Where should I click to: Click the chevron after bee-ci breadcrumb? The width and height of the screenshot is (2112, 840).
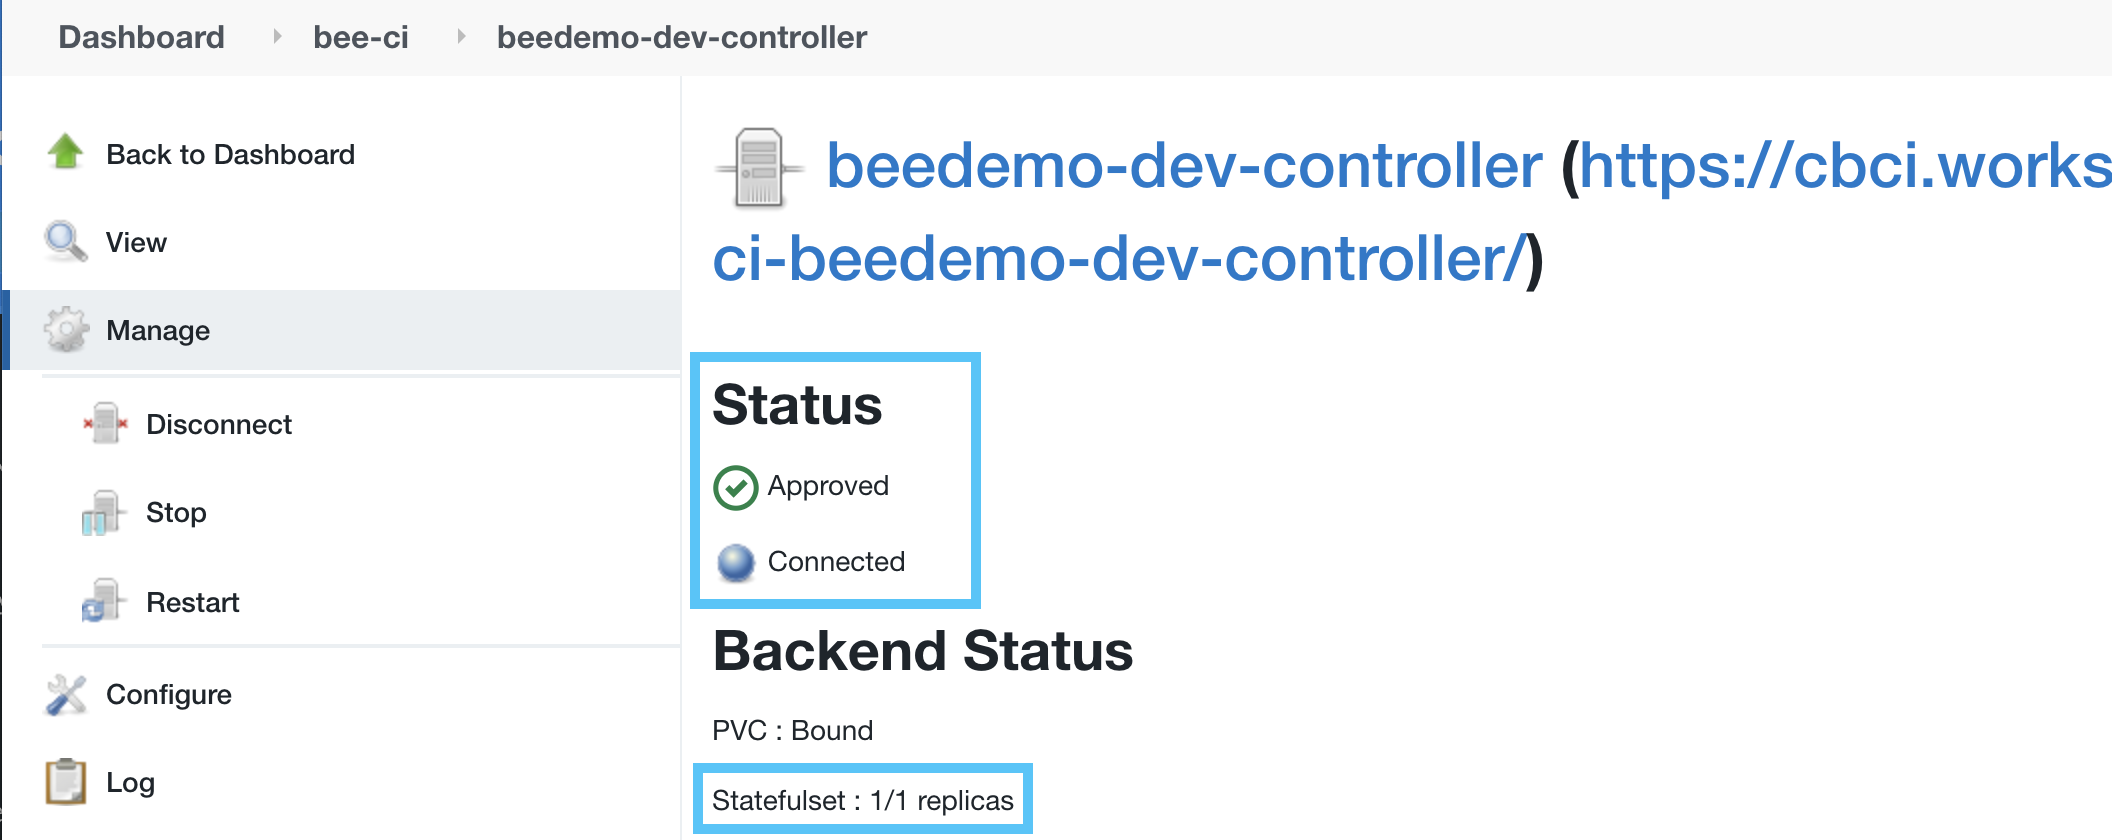click(x=460, y=36)
